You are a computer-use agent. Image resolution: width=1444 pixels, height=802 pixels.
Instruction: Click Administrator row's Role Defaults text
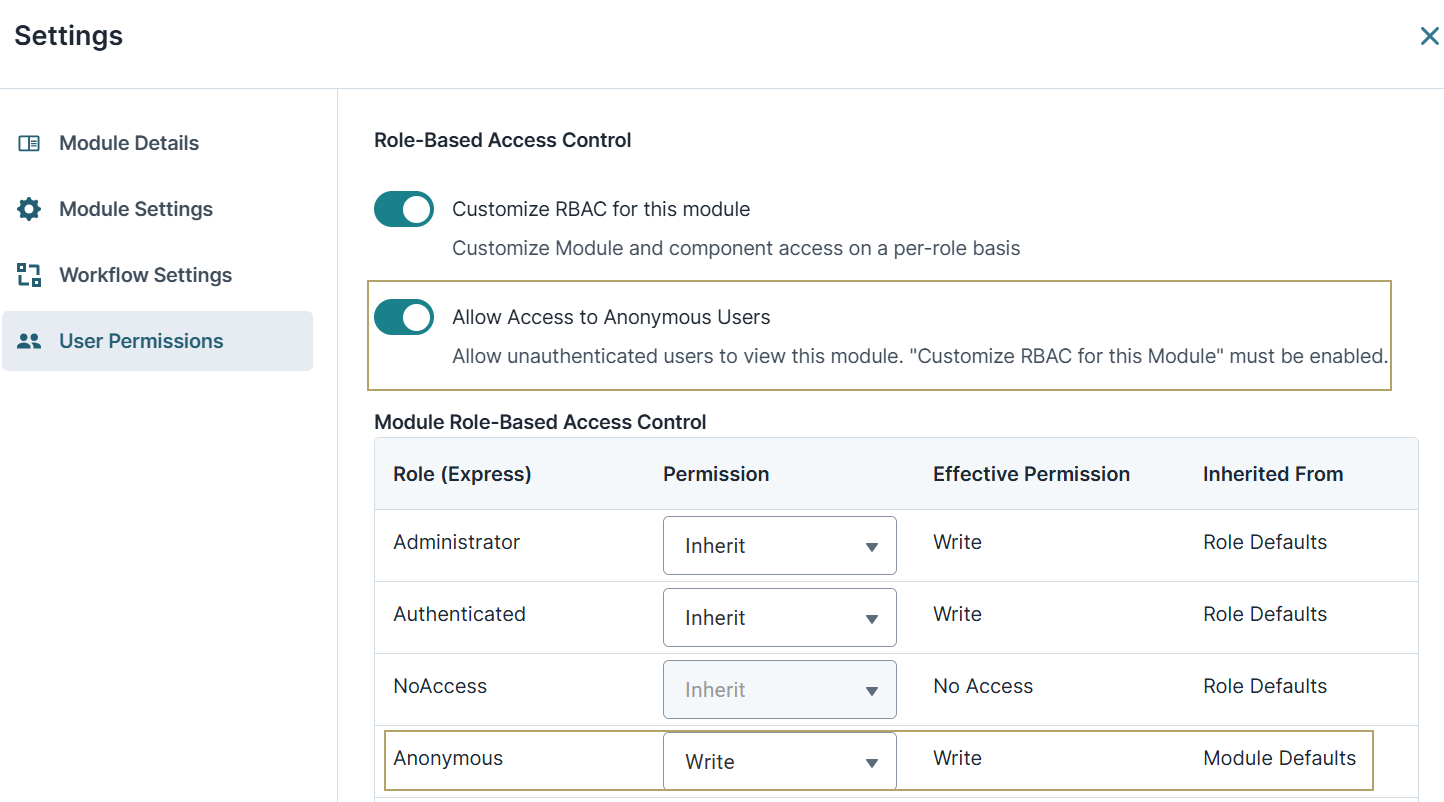pyautogui.click(x=1265, y=542)
